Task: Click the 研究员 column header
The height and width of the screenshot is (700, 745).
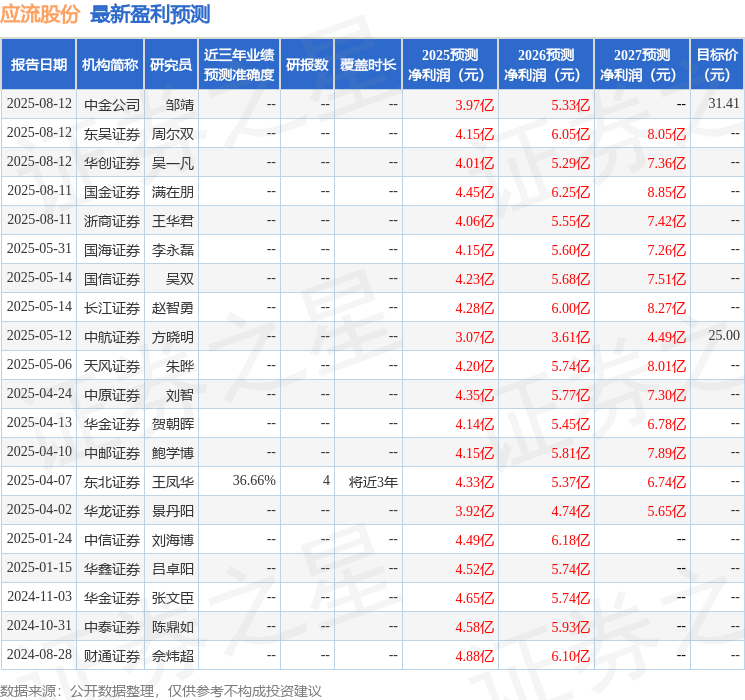Action: tap(171, 65)
